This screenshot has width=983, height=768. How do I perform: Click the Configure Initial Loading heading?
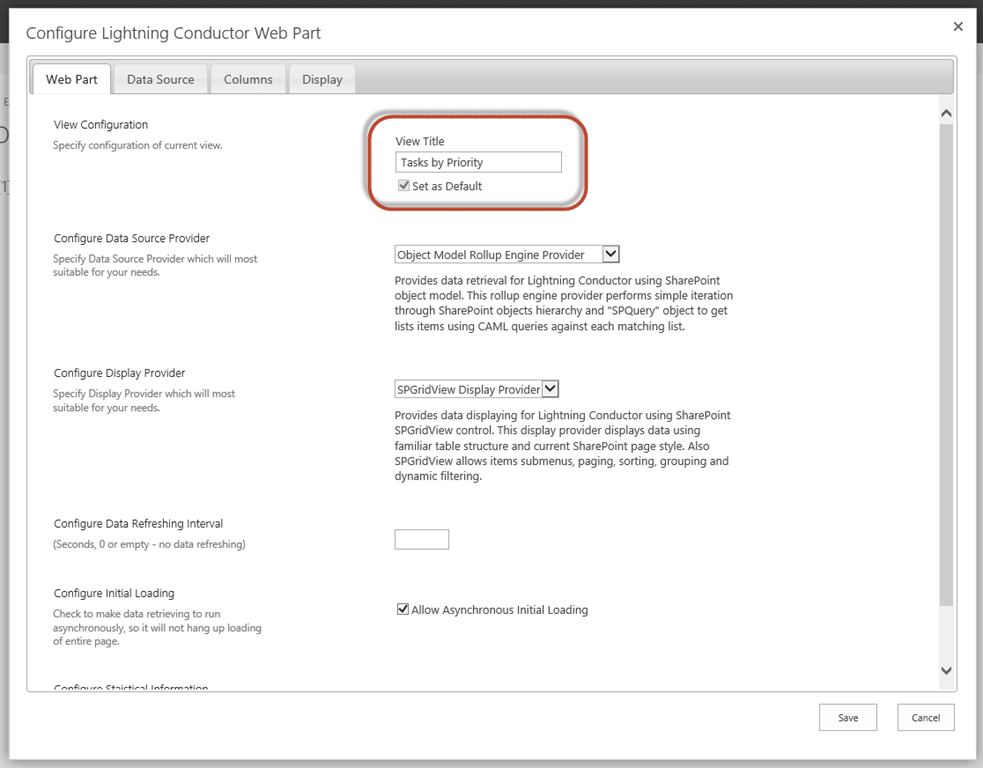click(114, 593)
